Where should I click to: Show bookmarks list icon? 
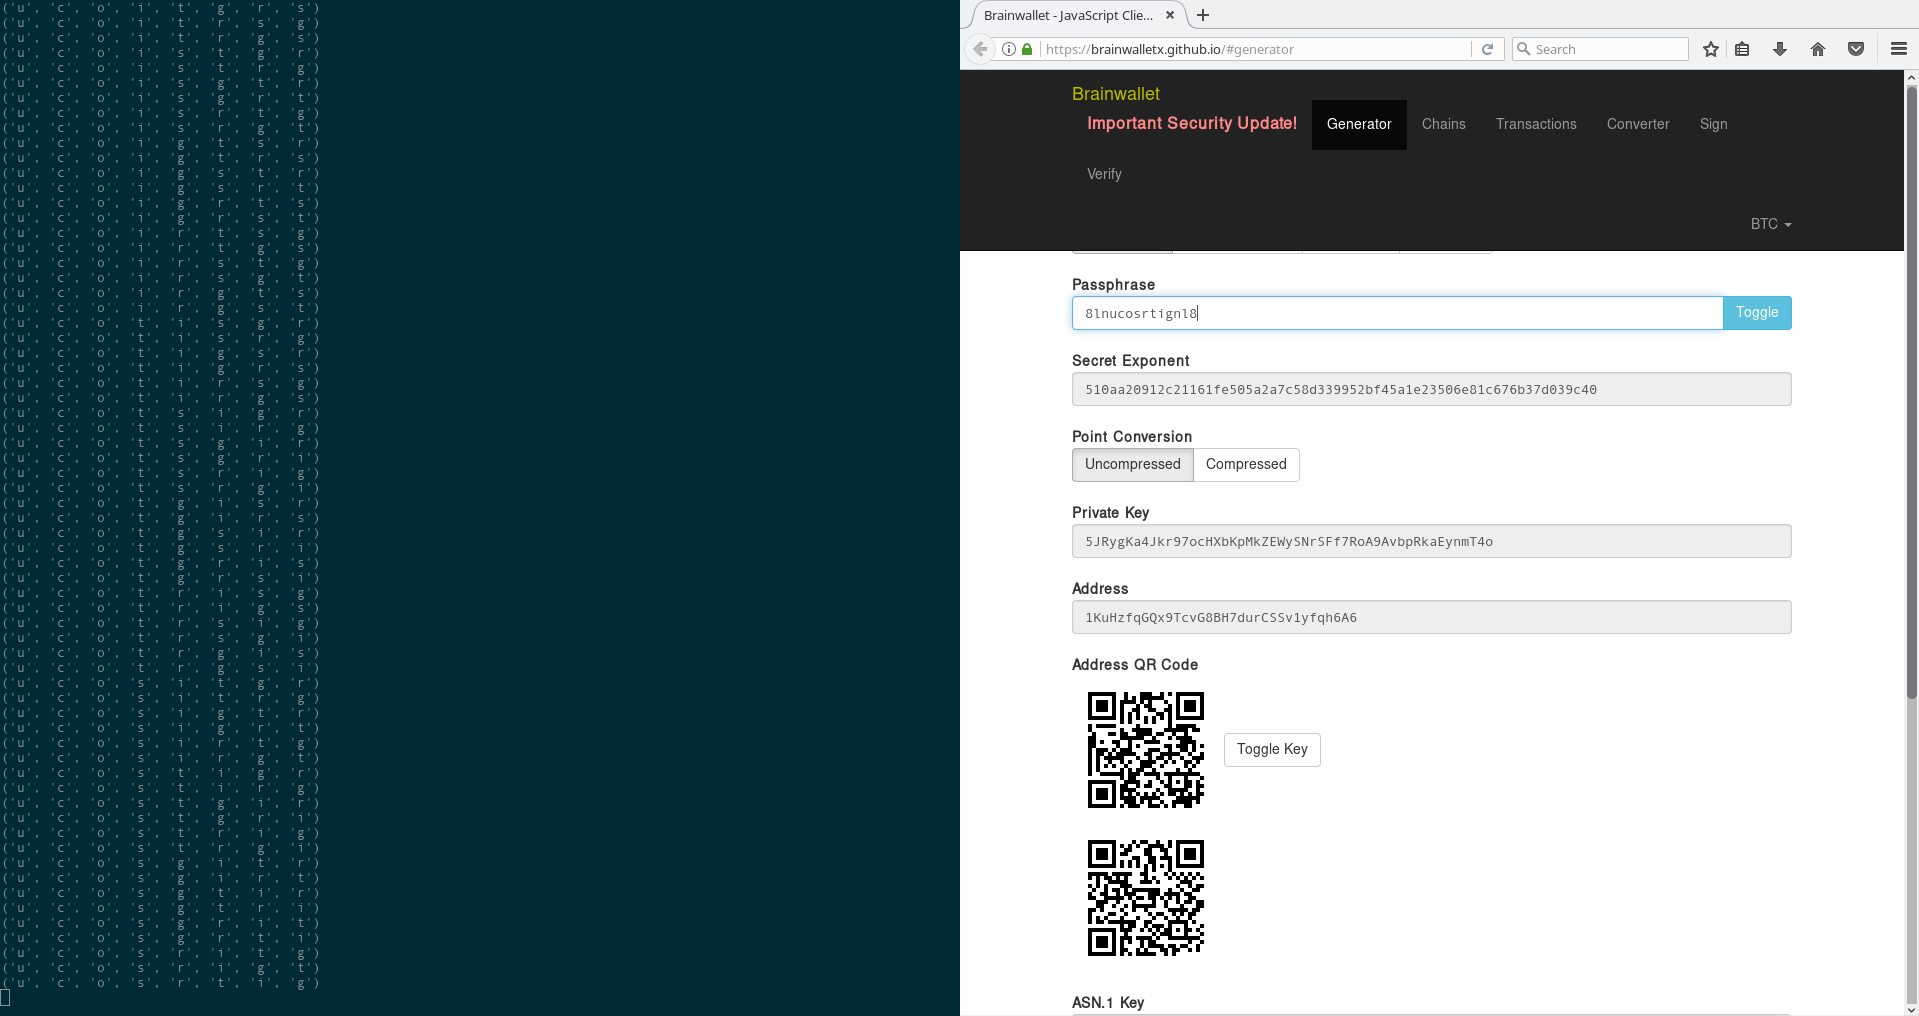pyautogui.click(x=1742, y=49)
